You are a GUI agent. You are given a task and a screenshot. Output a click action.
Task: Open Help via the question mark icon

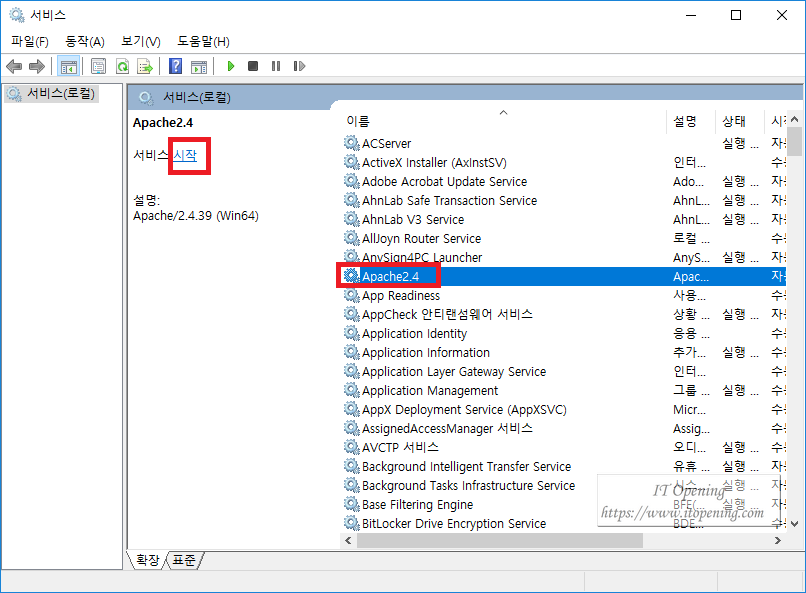[x=175, y=66]
